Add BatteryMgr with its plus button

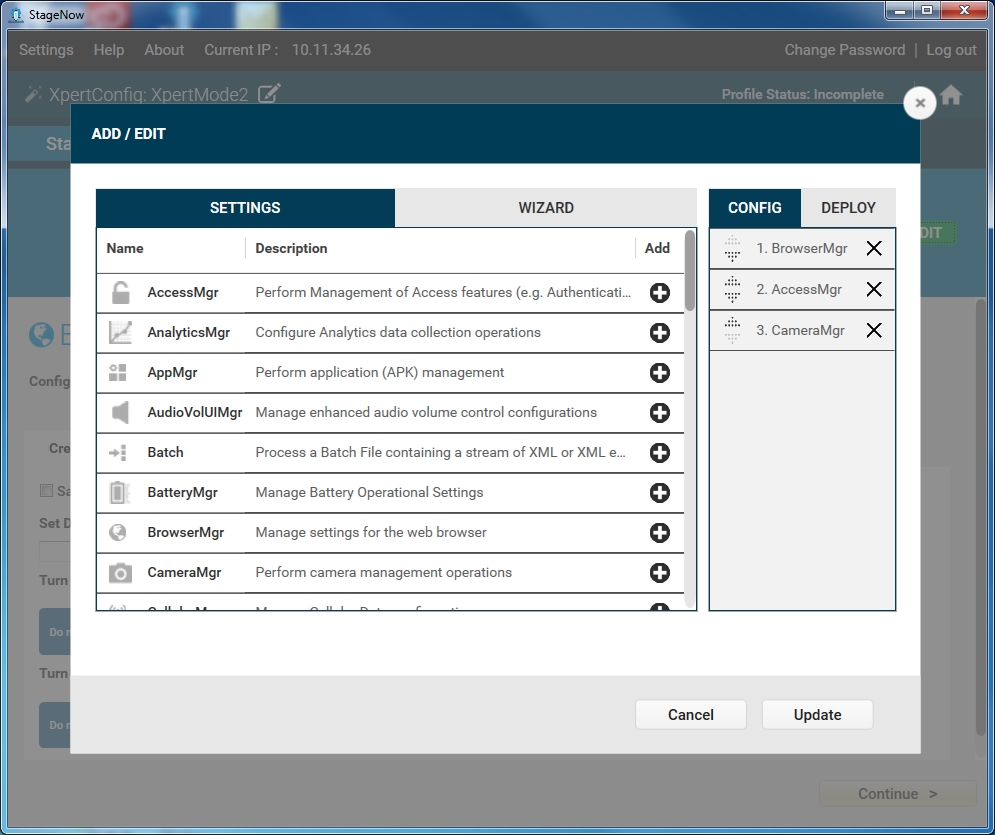(659, 493)
